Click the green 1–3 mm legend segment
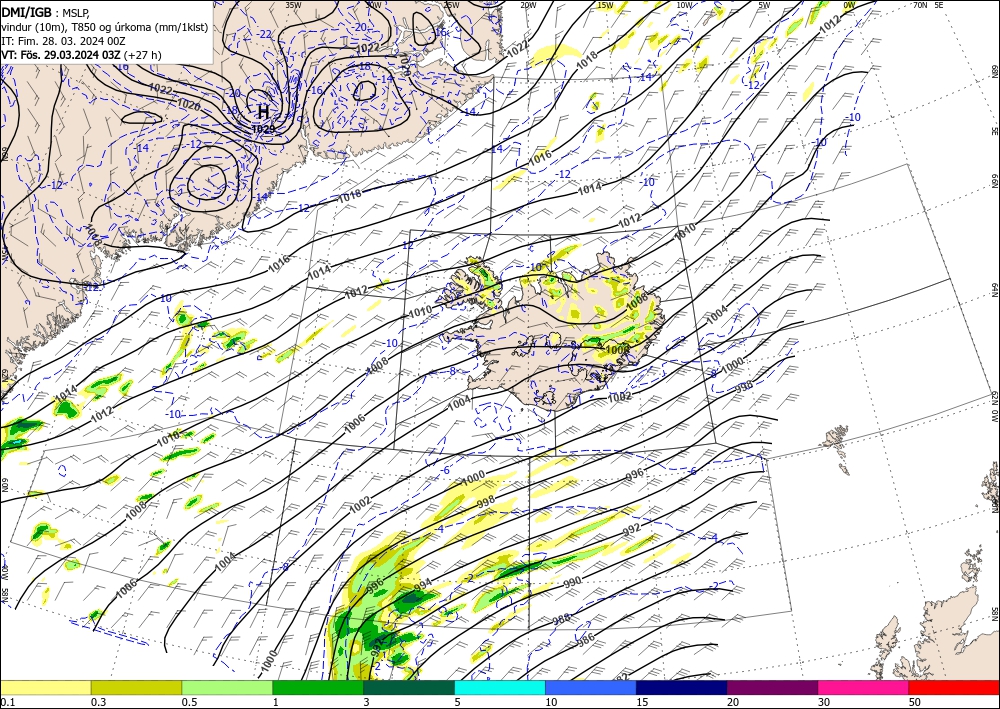Image resolution: width=1000 pixels, height=709 pixels. [x=318, y=687]
